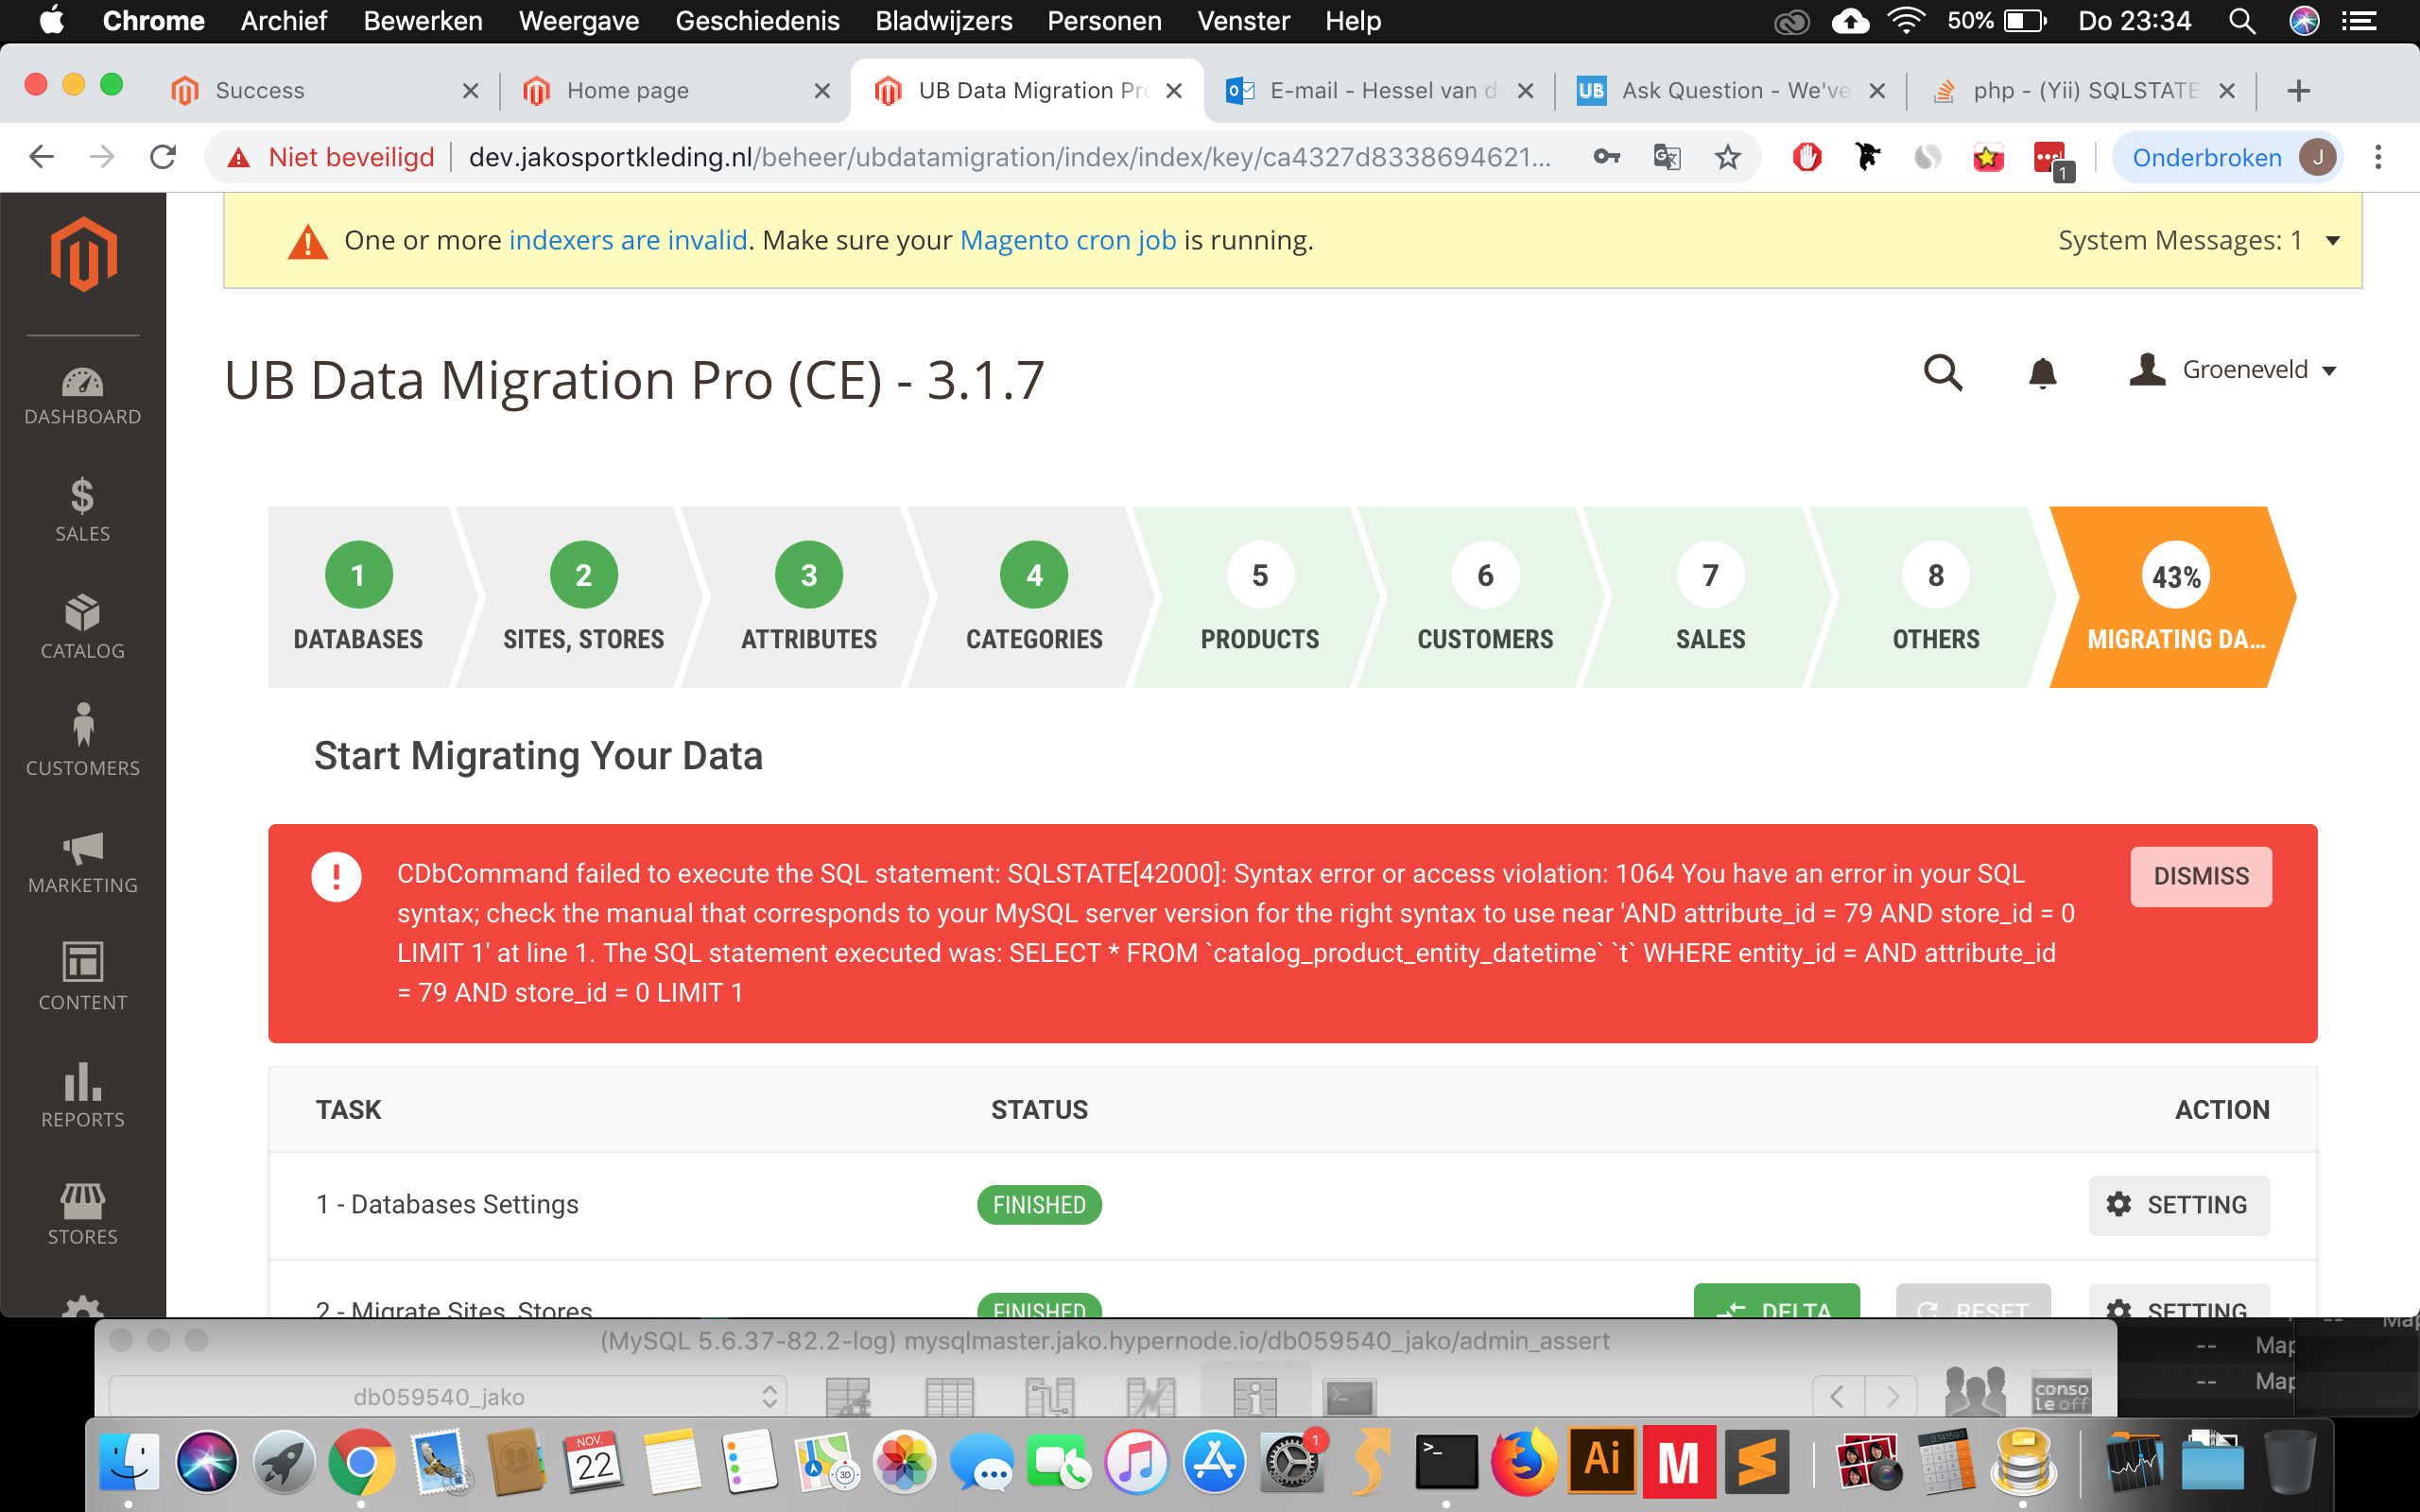Screen dimensions: 2420x1512
Task: Click the Google Translate icon in address bar
Action: 1666,157
